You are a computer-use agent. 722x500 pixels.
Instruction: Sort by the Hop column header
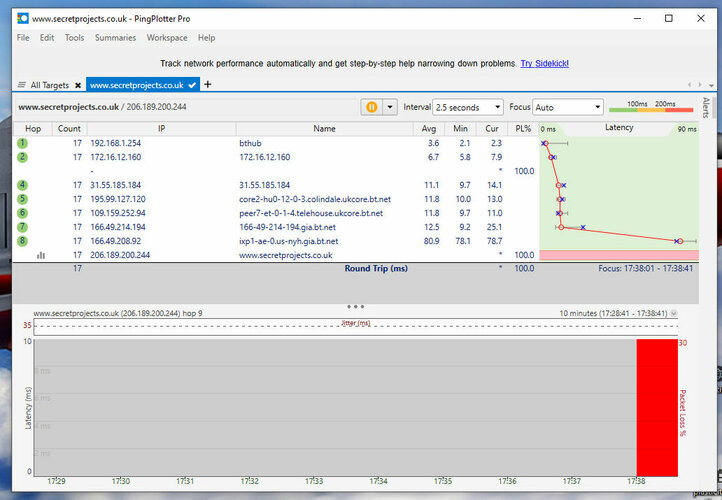(x=33, y=129)
